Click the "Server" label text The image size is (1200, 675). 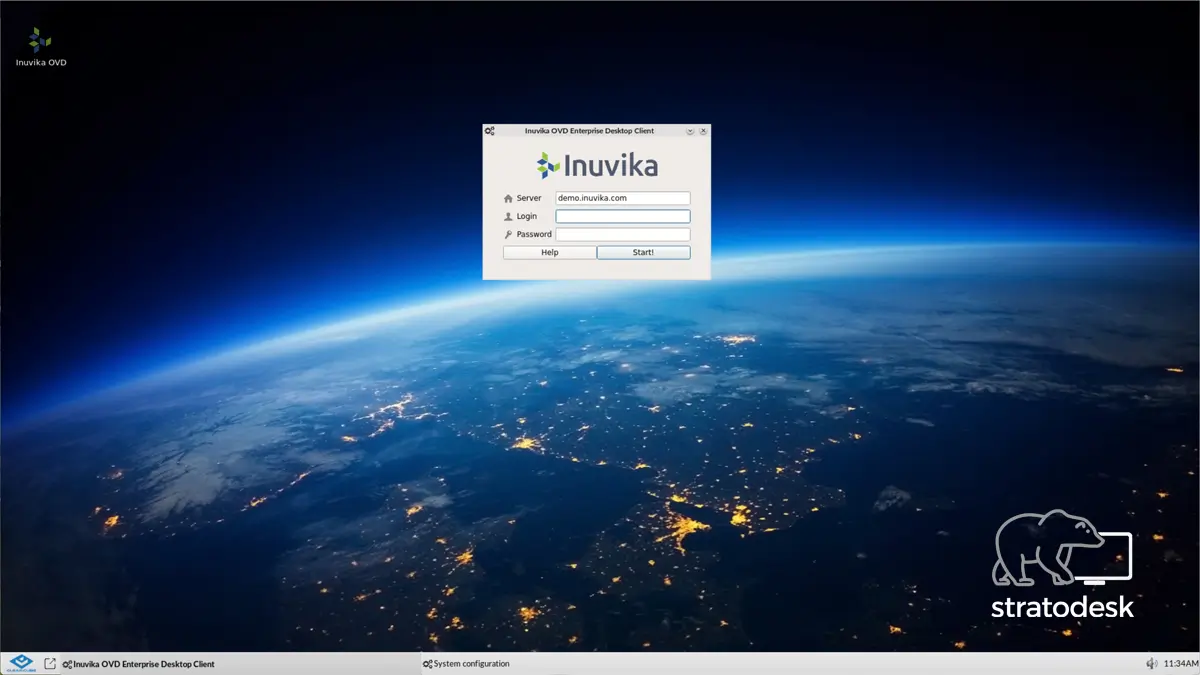(x=529, y=199)
